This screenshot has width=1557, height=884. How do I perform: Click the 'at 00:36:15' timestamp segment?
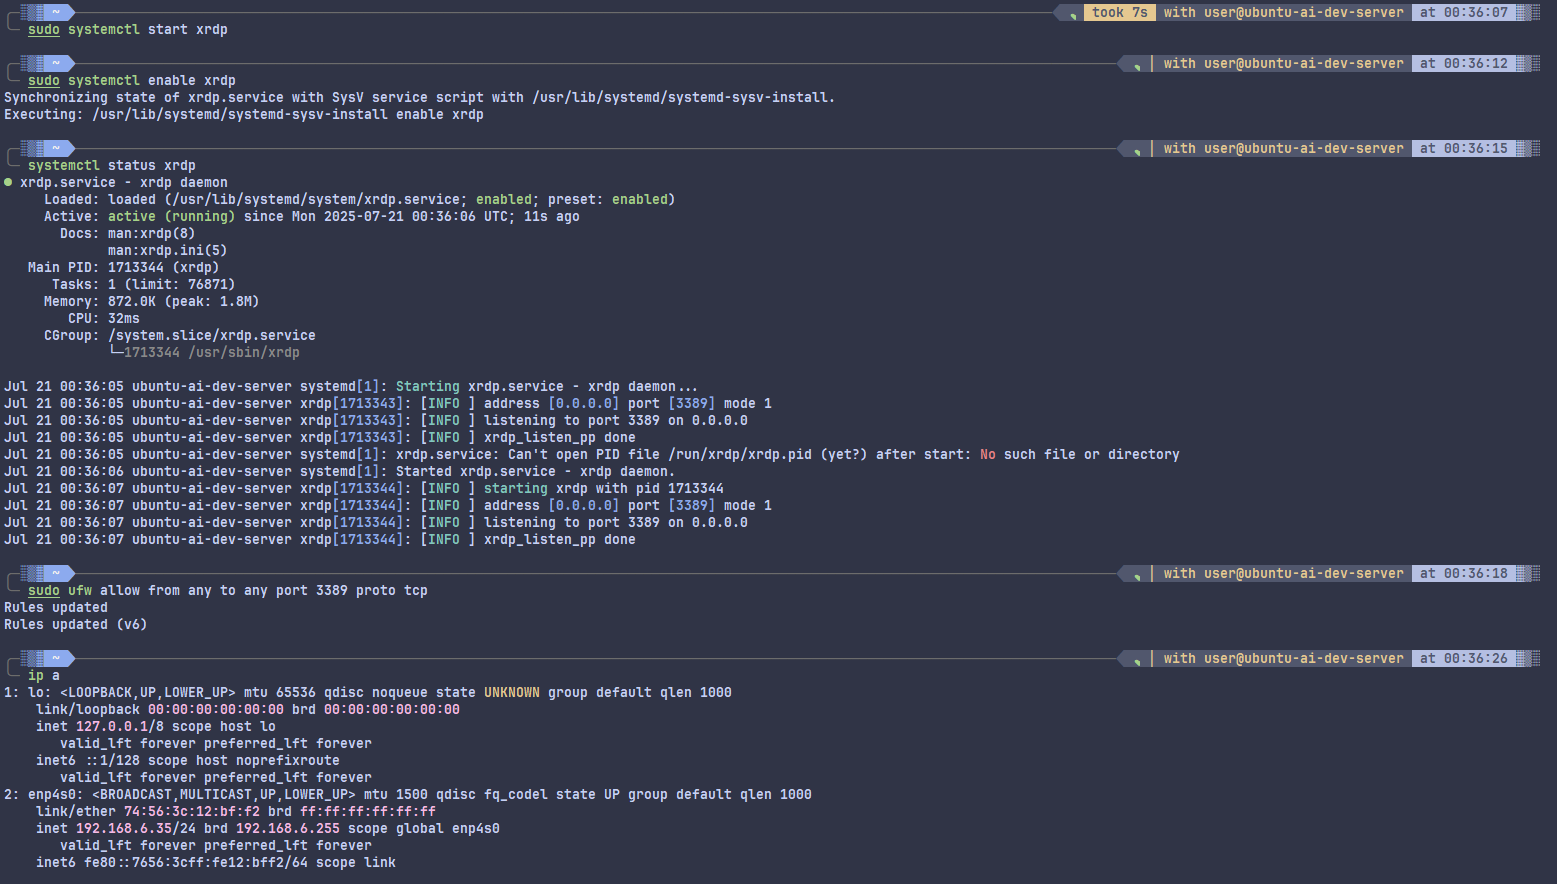1463,148
